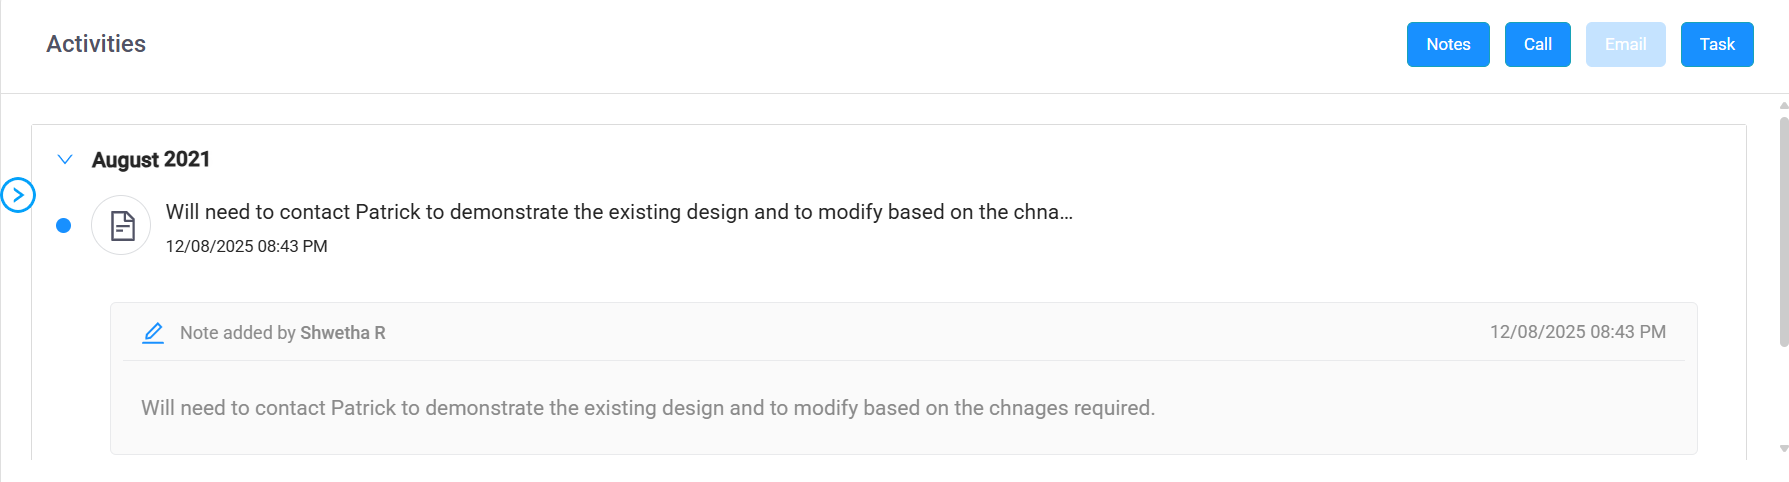Click the "Note added by" label
Viewport: 1789px width, 482px height.
point(238,333)
